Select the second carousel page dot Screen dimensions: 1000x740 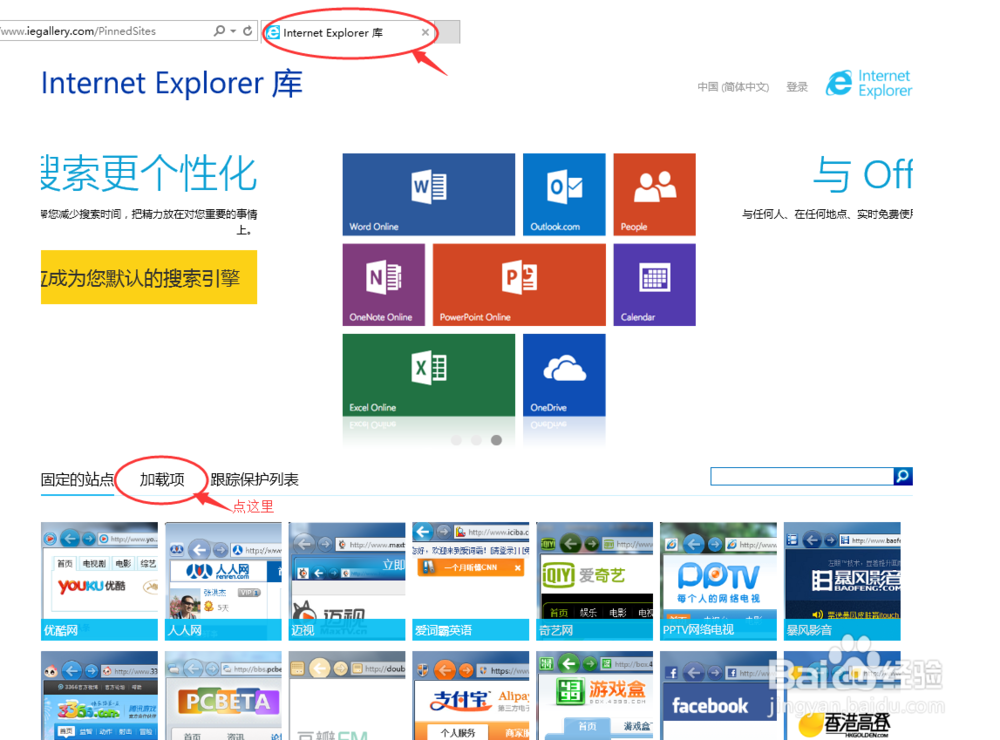click(476, 440)
